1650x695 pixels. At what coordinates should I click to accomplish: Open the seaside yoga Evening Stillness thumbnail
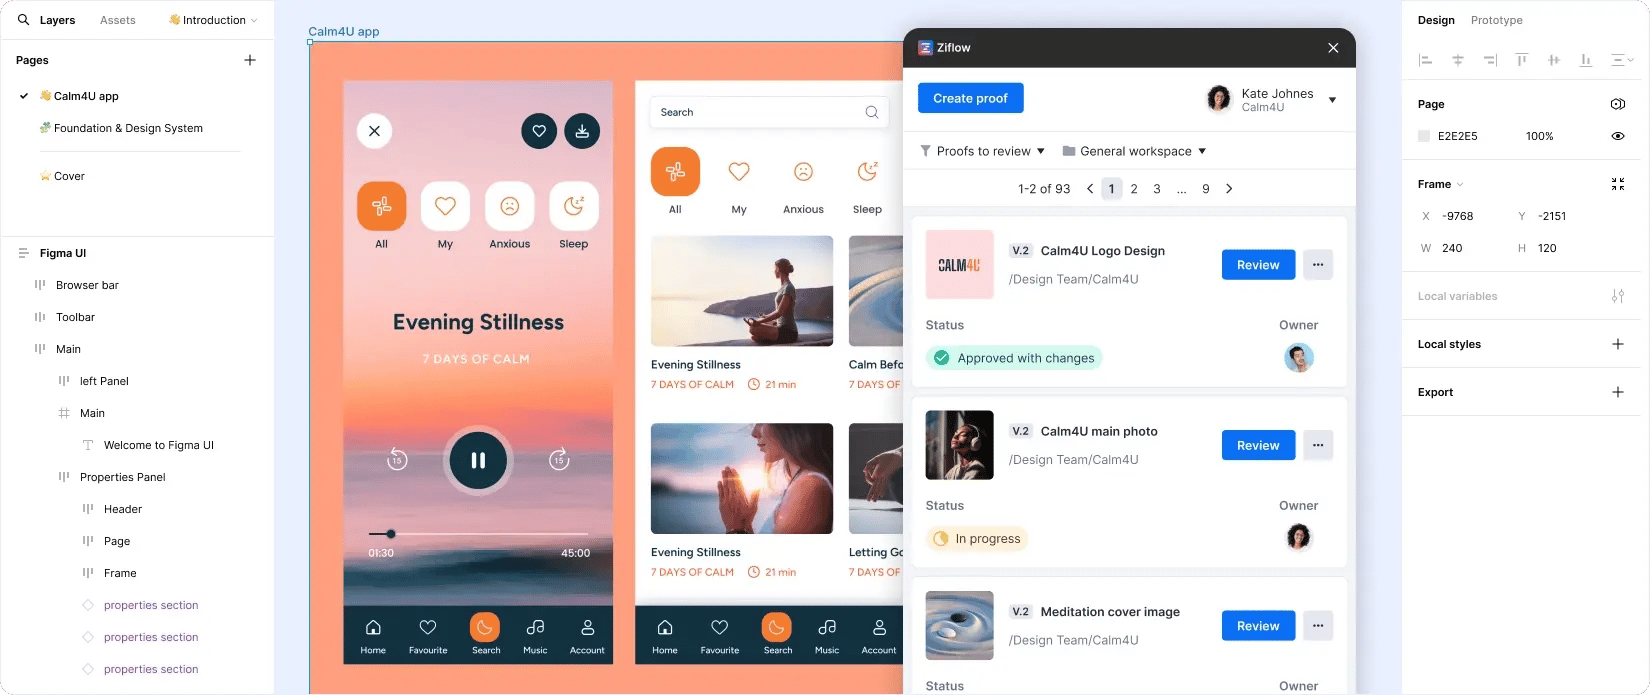tap(742, 291)
